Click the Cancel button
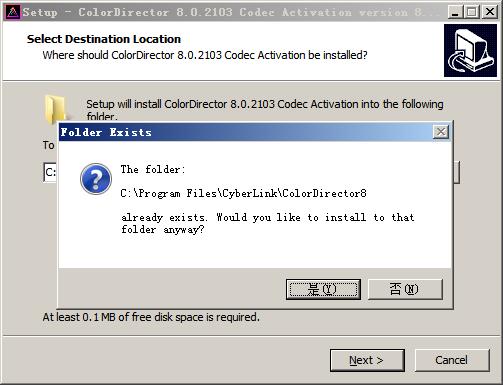 coord(452,360)
